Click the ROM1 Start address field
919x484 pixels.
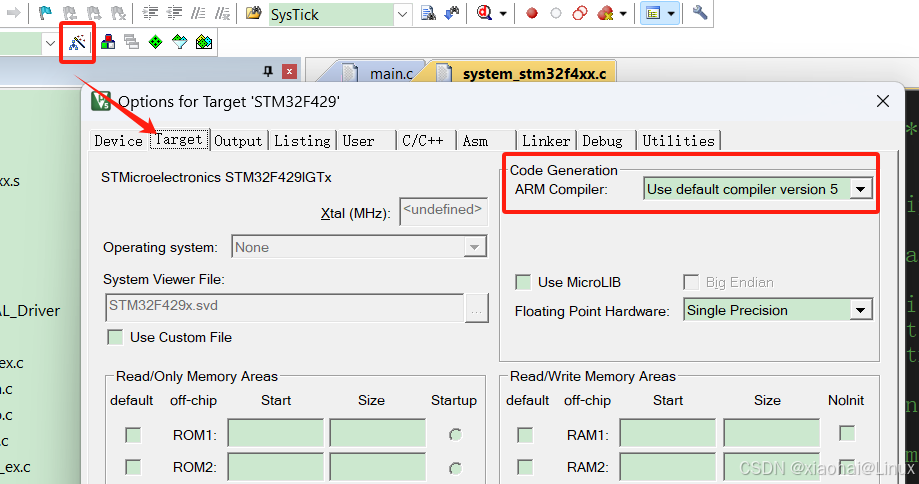(x=275, y=434)
